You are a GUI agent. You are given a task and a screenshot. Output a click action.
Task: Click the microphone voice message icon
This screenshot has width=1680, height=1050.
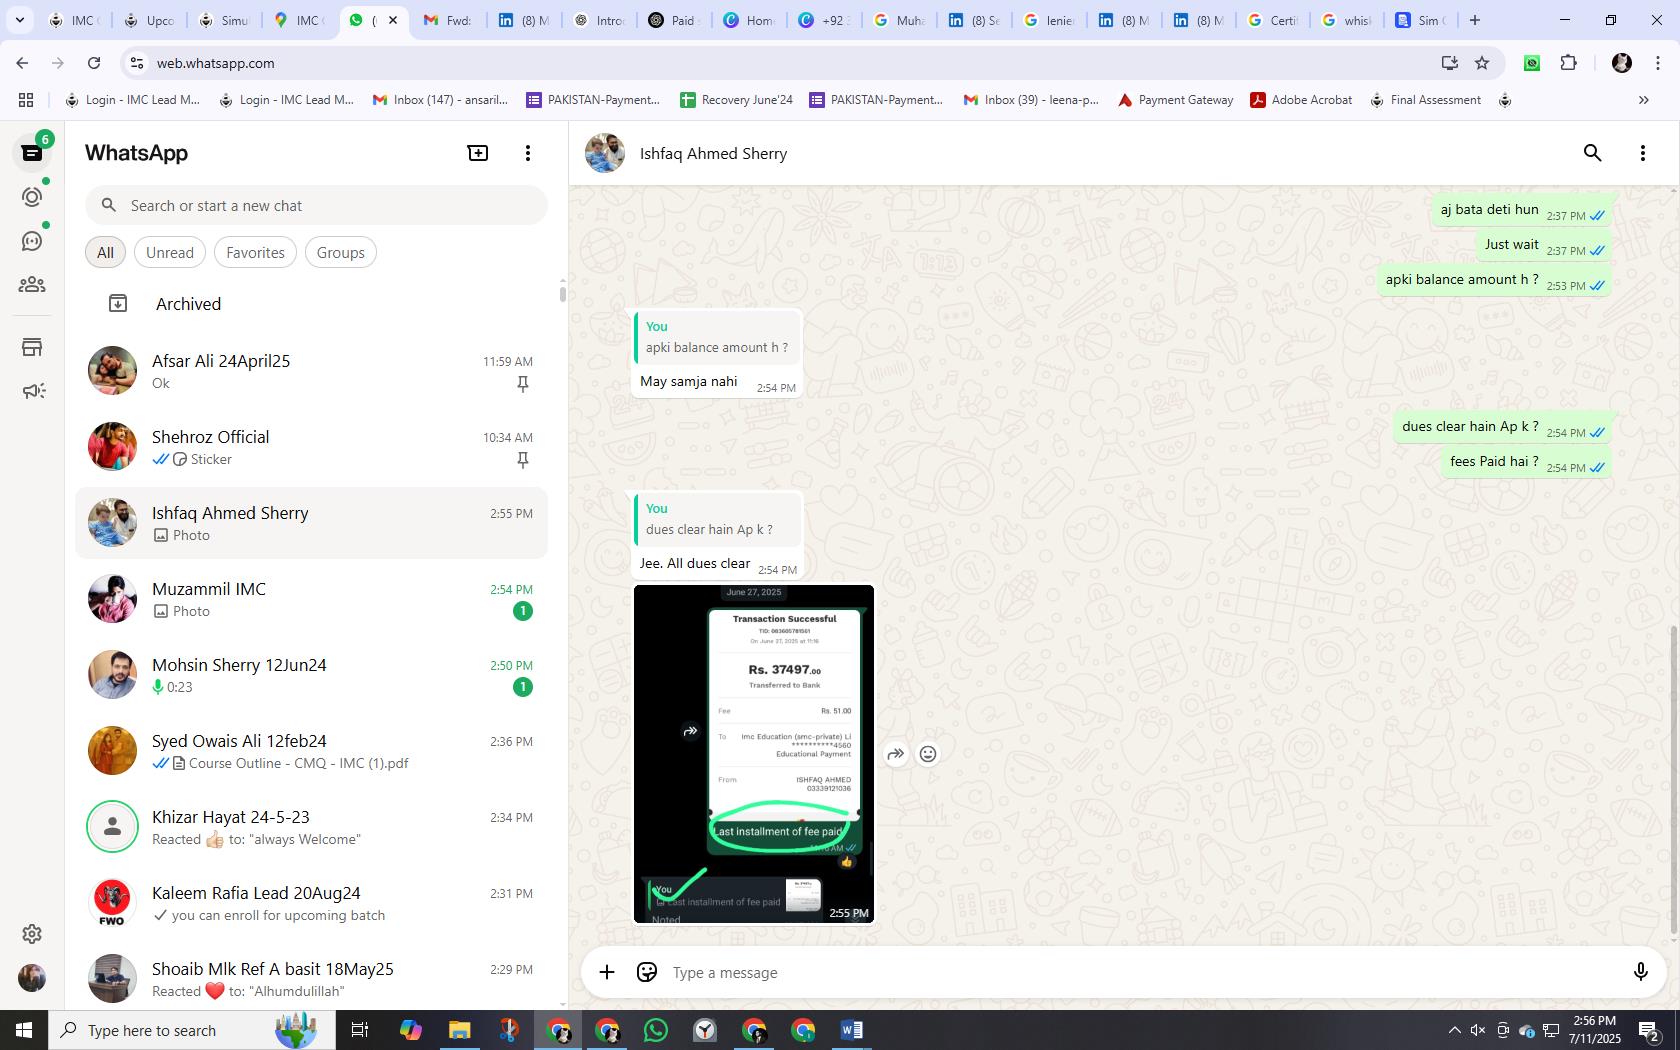pyautogui.click(x=1640, y=972)
